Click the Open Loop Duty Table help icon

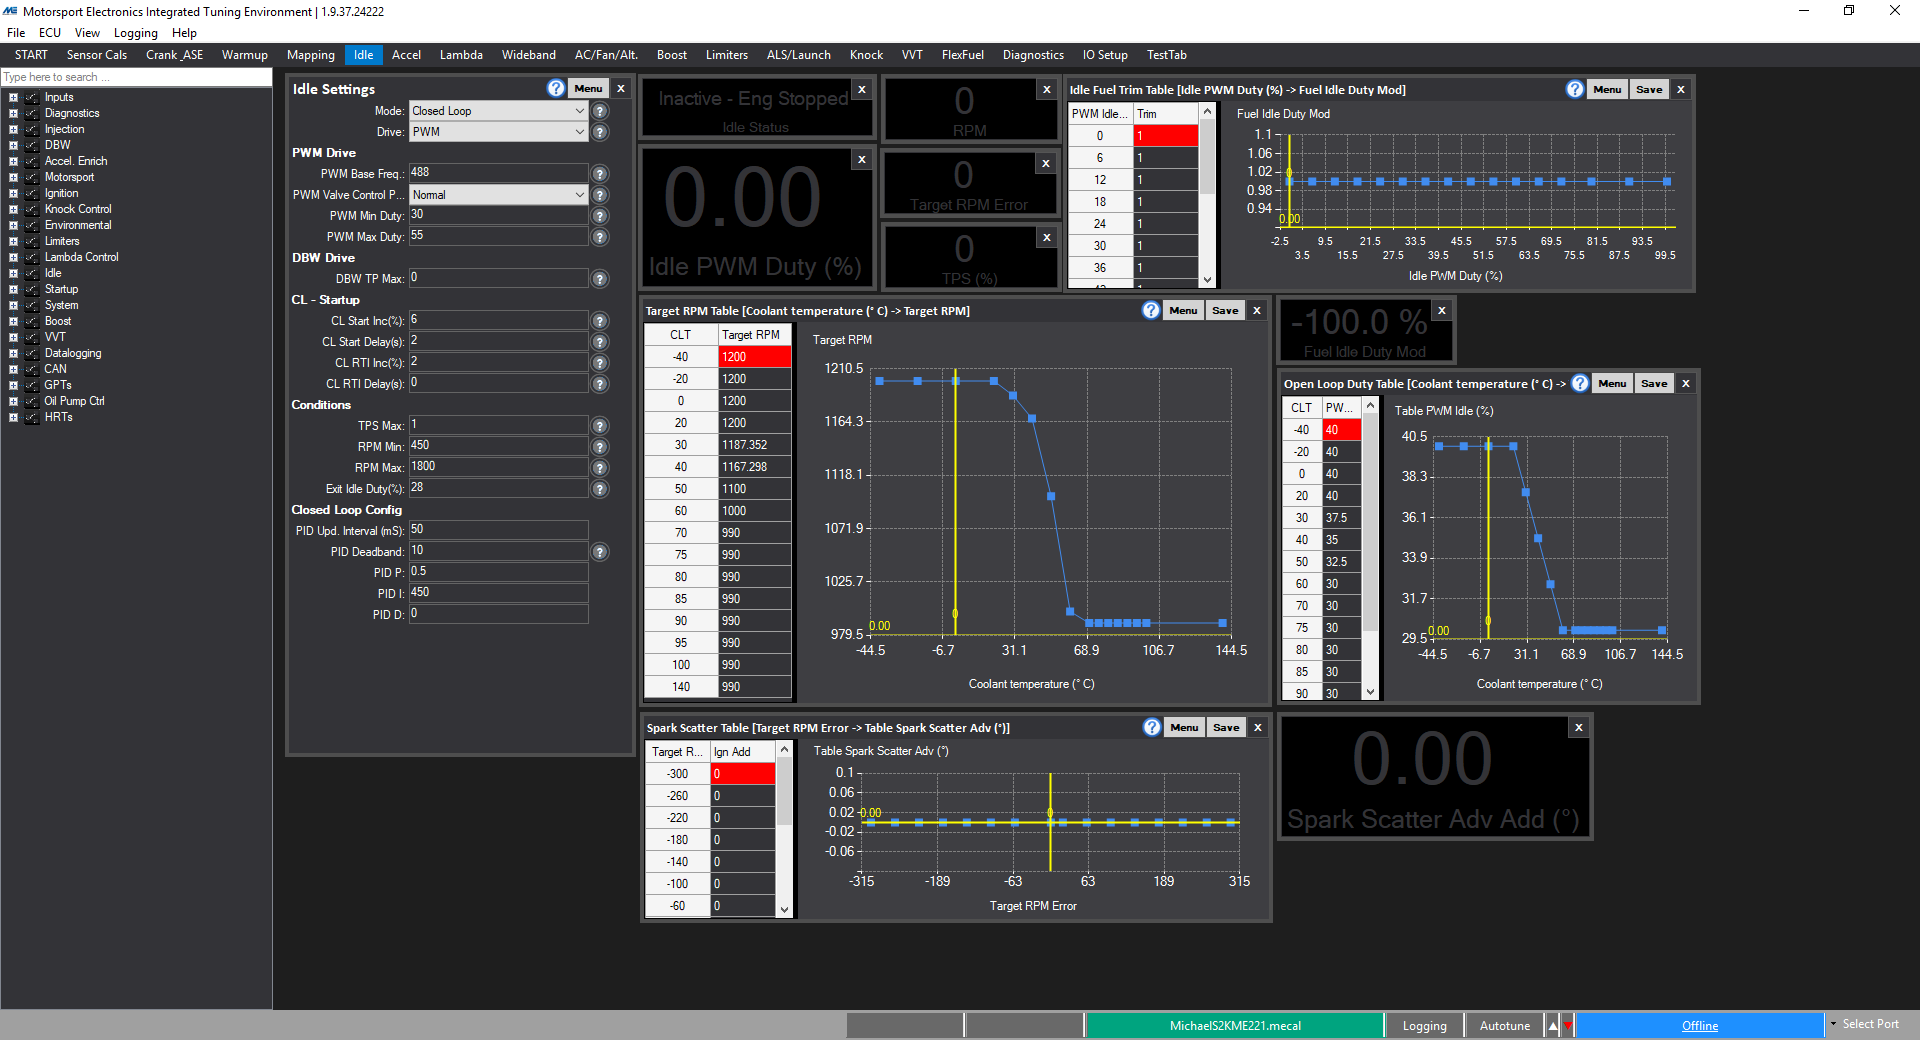(1580, 383)
